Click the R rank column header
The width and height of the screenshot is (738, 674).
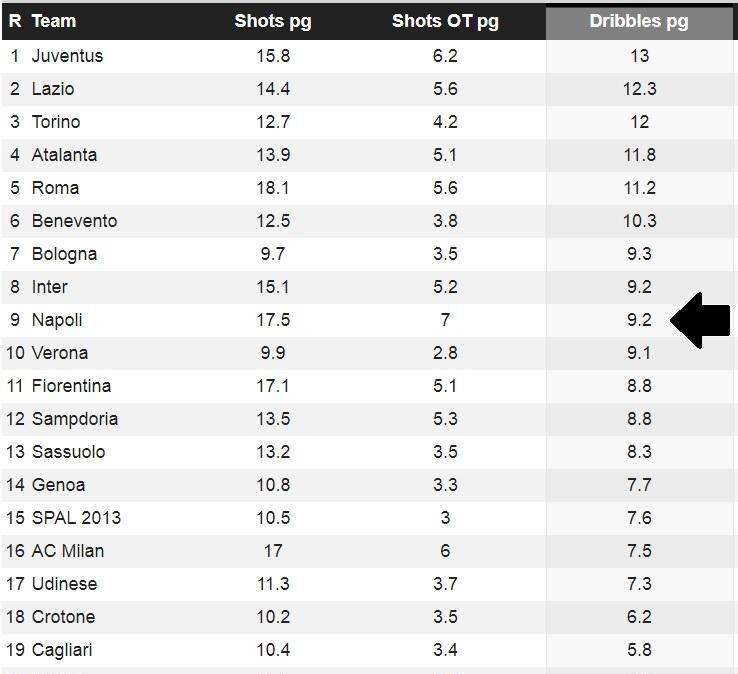pyautogui.click(x=15, y=21)
